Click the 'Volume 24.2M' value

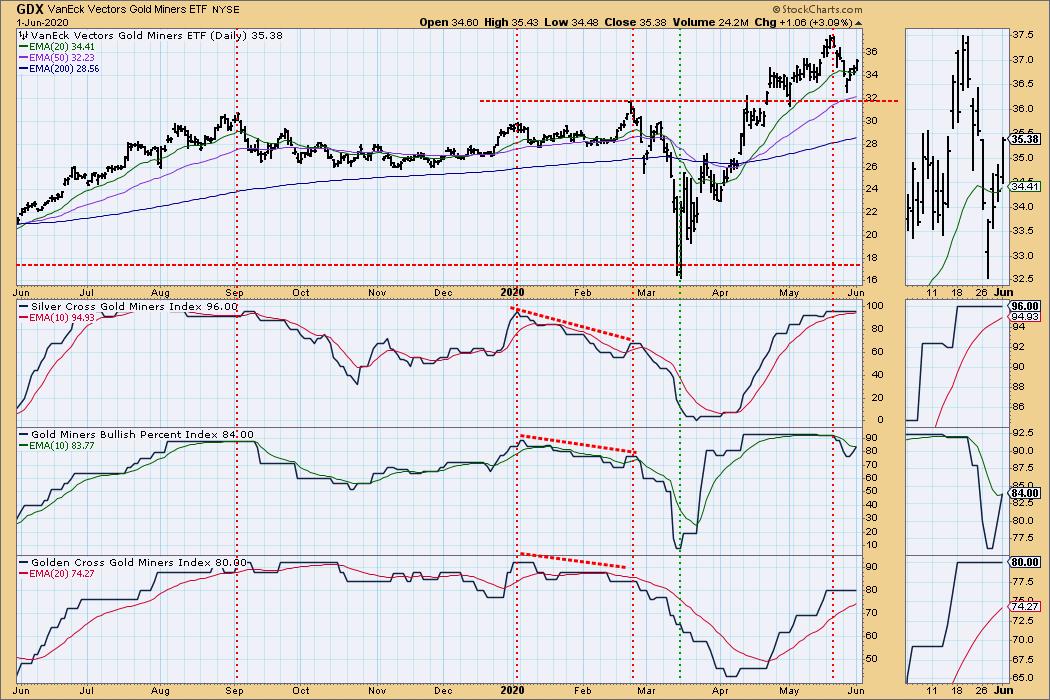(x=710, y=22)
